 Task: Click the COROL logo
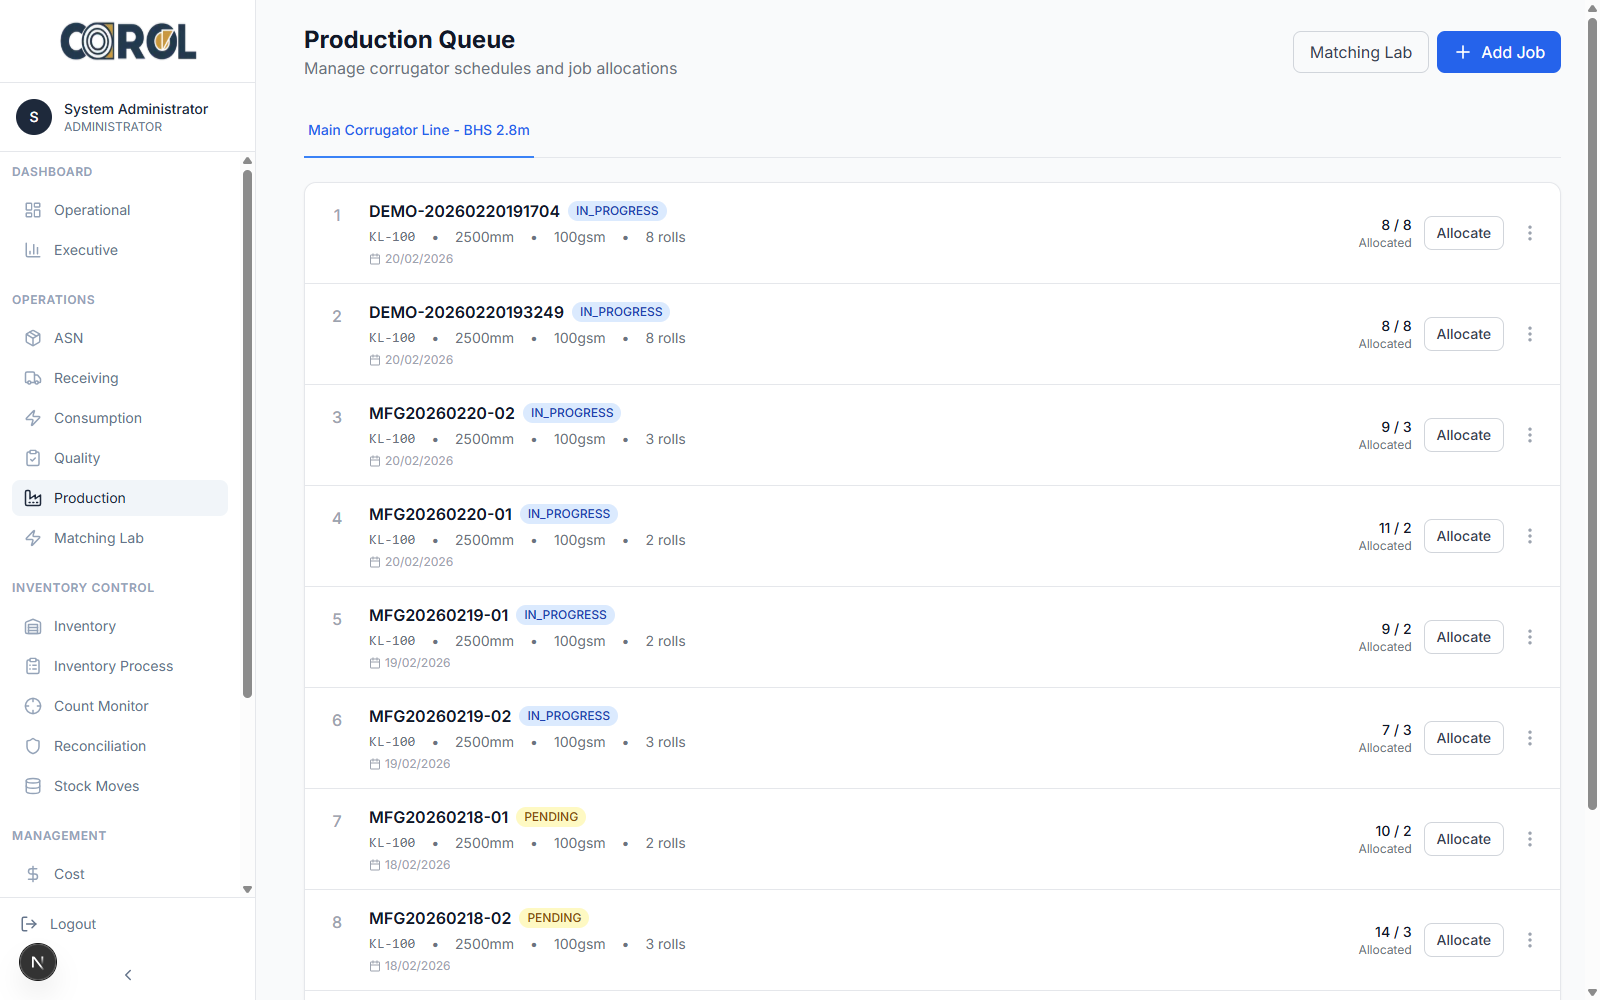tap(127, 41)
